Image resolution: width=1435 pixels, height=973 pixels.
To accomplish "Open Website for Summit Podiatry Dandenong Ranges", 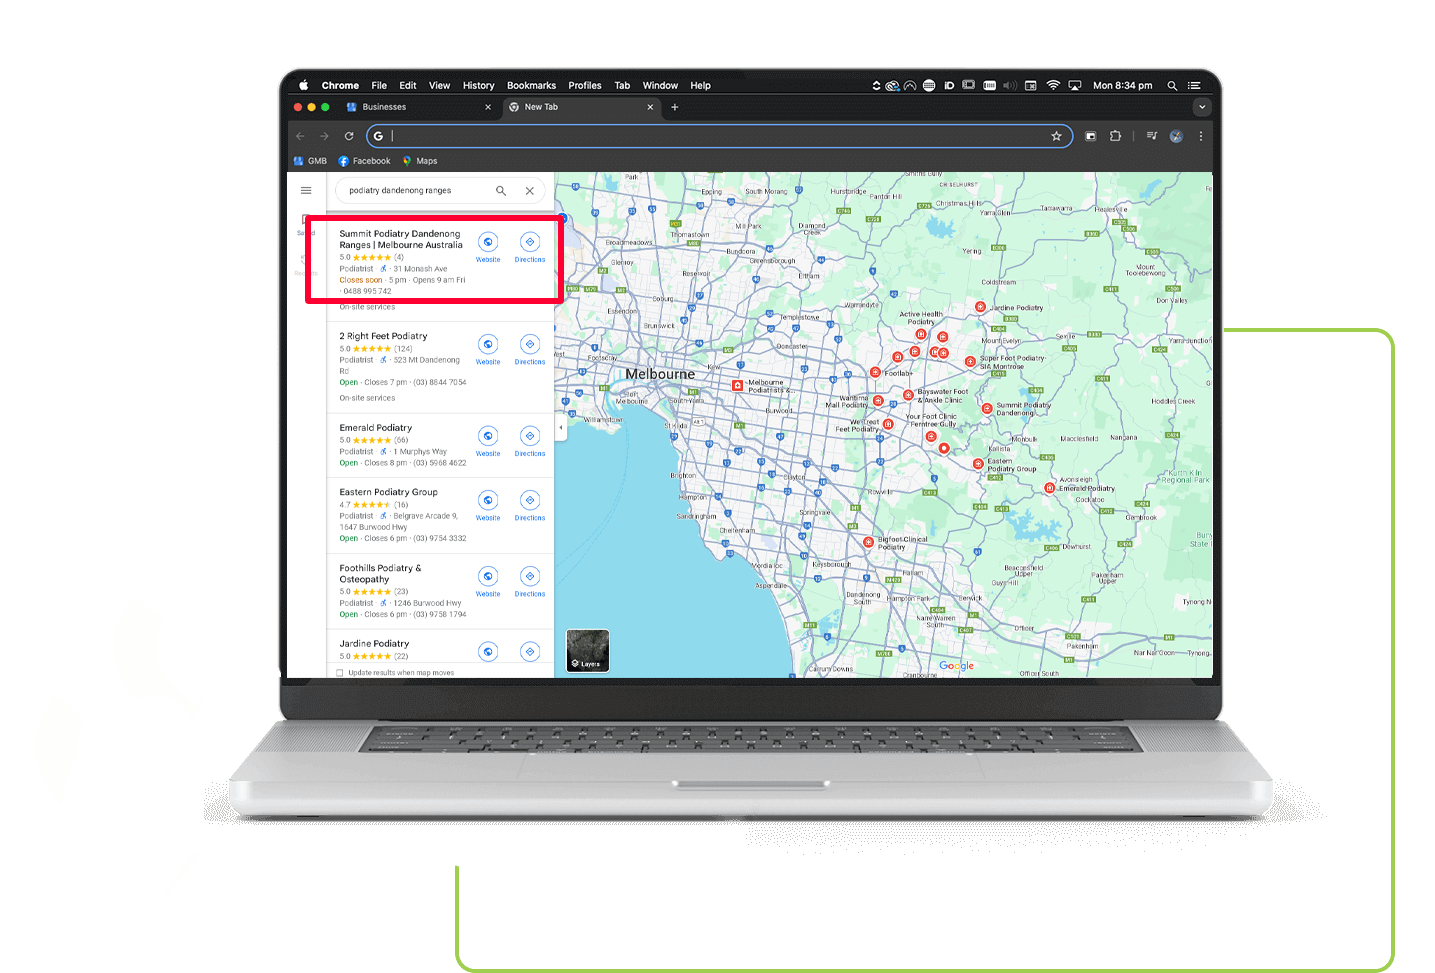I will click(x=488, y=246).
